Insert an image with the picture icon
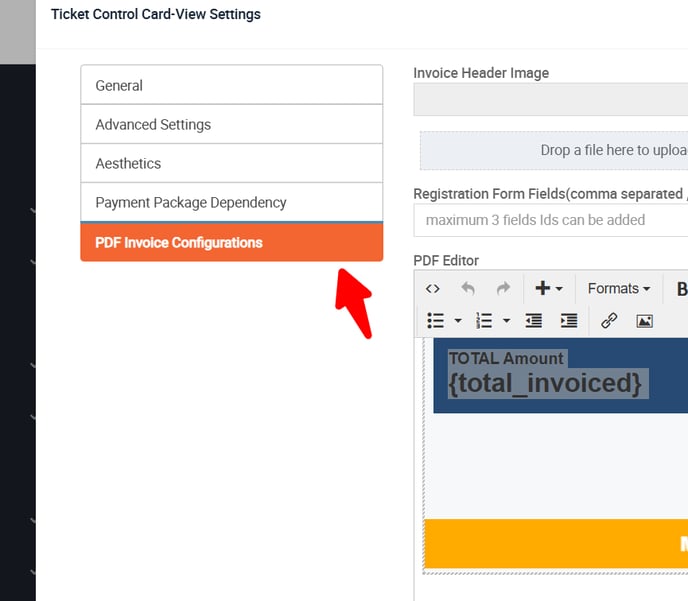 tap(644, 321)
